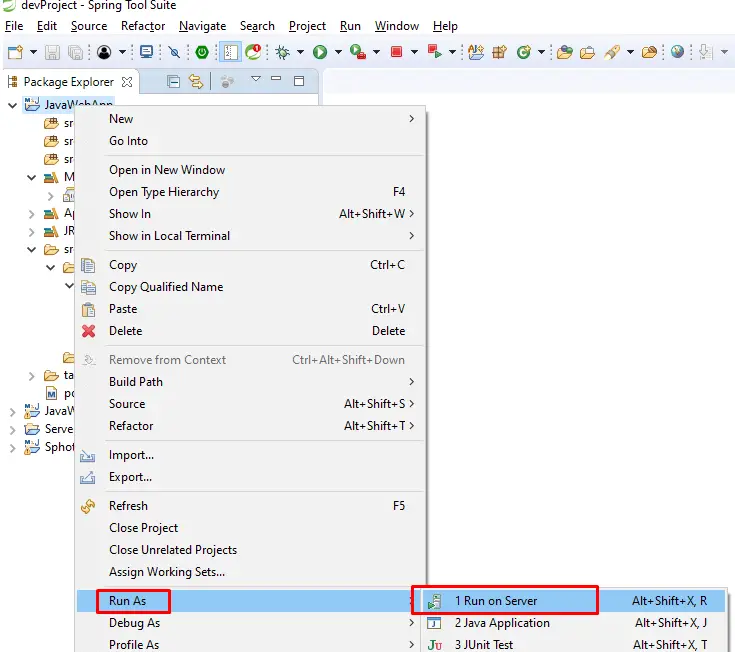This screenshot has height=652, width=735.
Task: Select Close Project
Action: click(251, 528)
